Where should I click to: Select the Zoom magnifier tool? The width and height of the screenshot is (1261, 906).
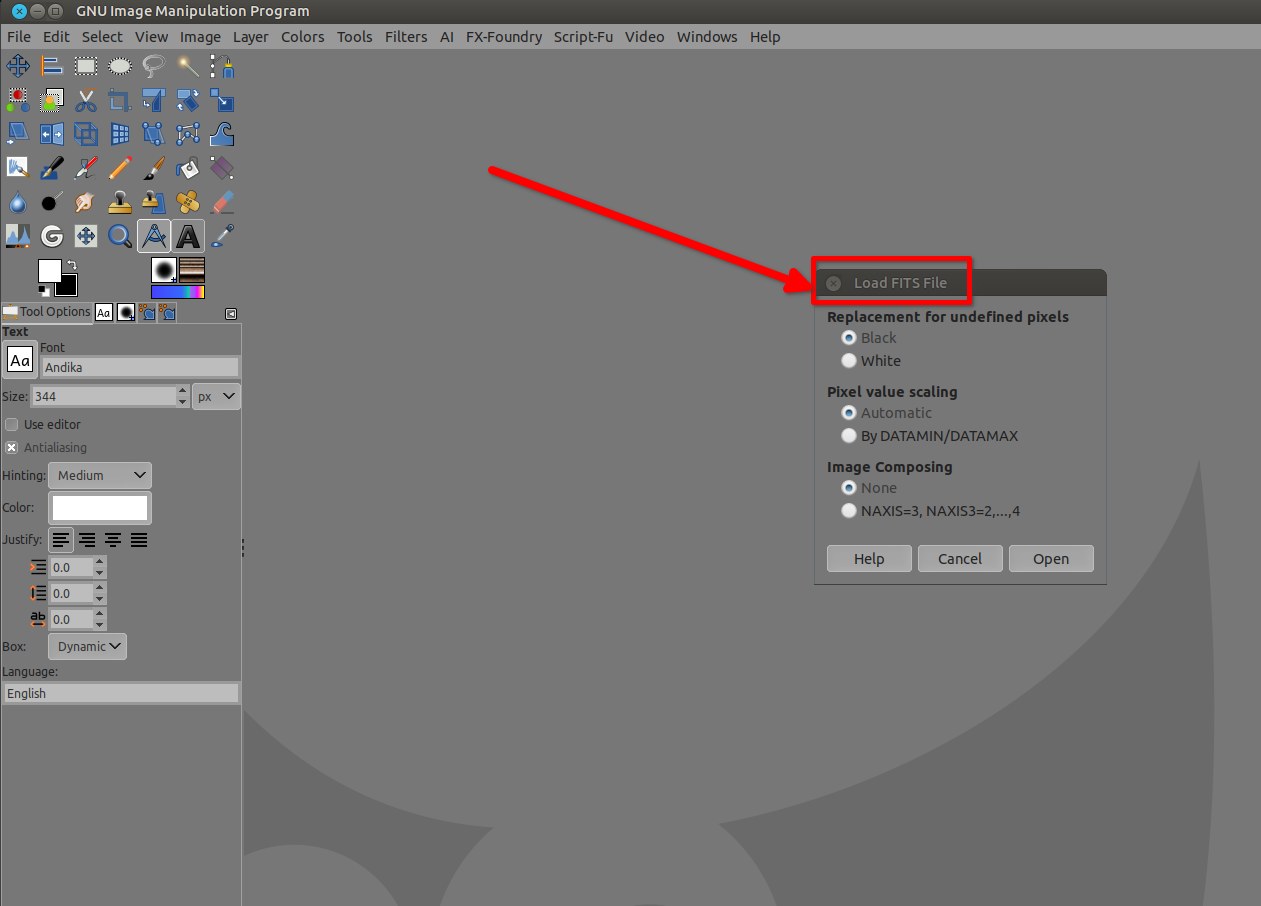[x=120, y=236]
